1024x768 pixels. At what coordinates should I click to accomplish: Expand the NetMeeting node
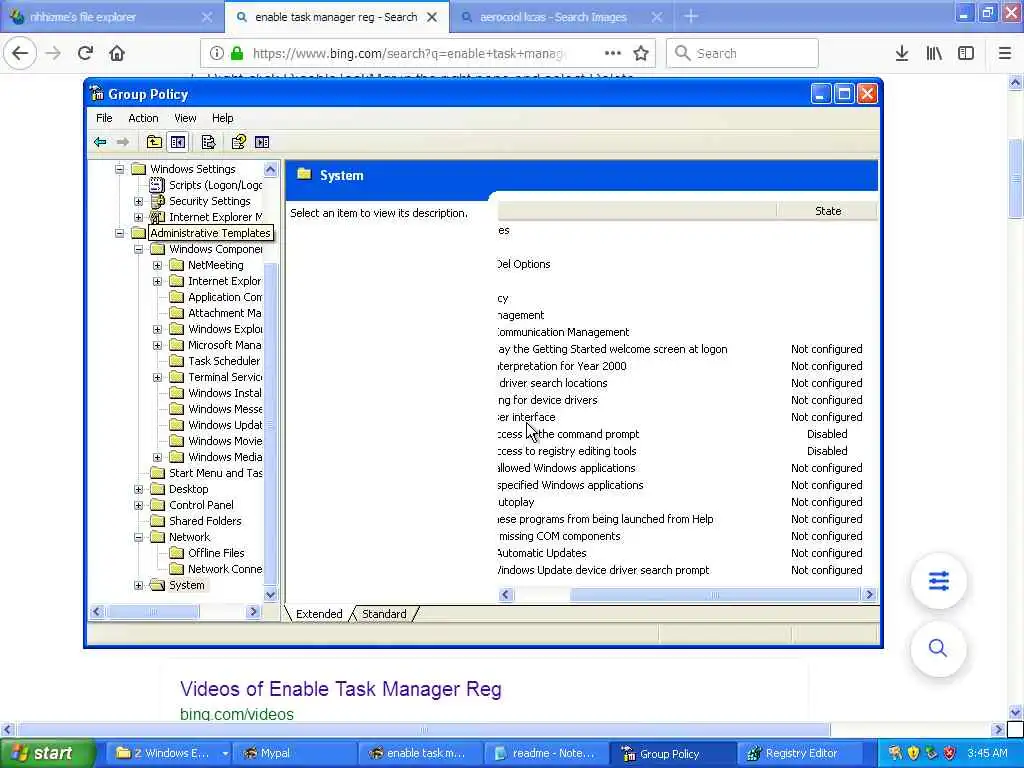pyautogui.click(x=157, y=265)
